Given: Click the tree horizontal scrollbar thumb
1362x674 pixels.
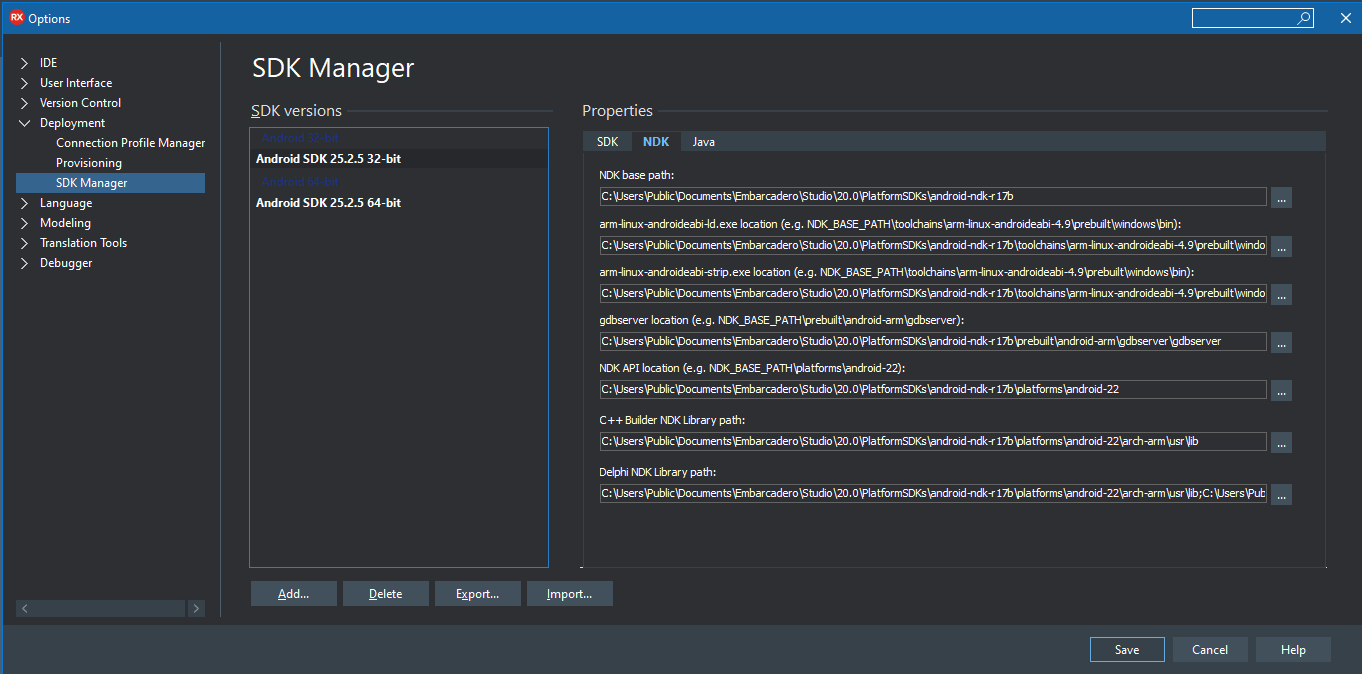Looking at the screenshot, I should [x=109, y=608].
